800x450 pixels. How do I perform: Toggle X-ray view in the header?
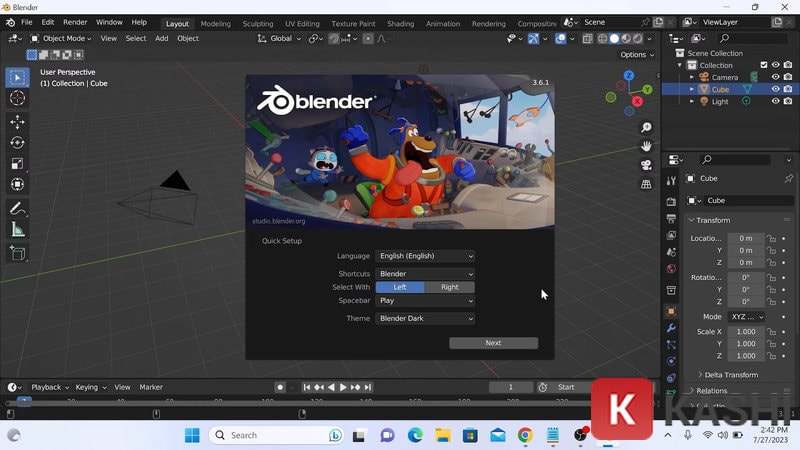click(587, 39)
